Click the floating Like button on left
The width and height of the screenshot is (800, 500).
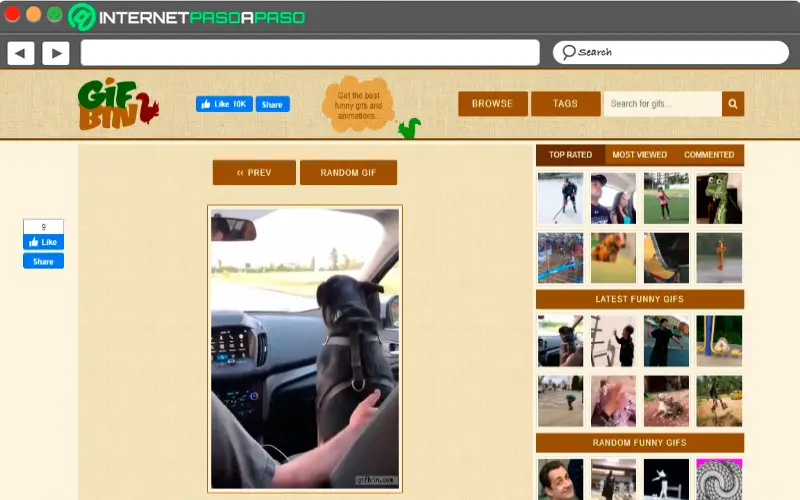43,242
